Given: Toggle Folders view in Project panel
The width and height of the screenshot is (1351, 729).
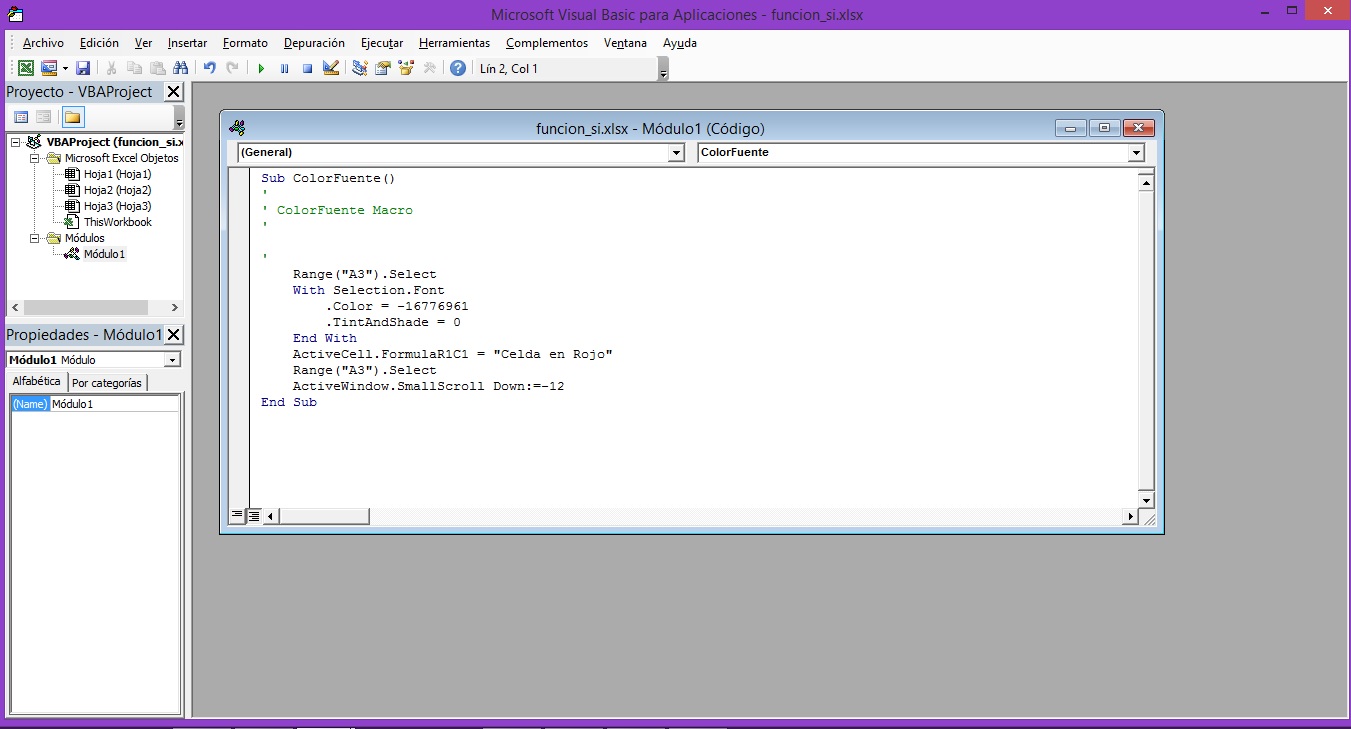Looking at the screenshot, I should click(73, 117).
